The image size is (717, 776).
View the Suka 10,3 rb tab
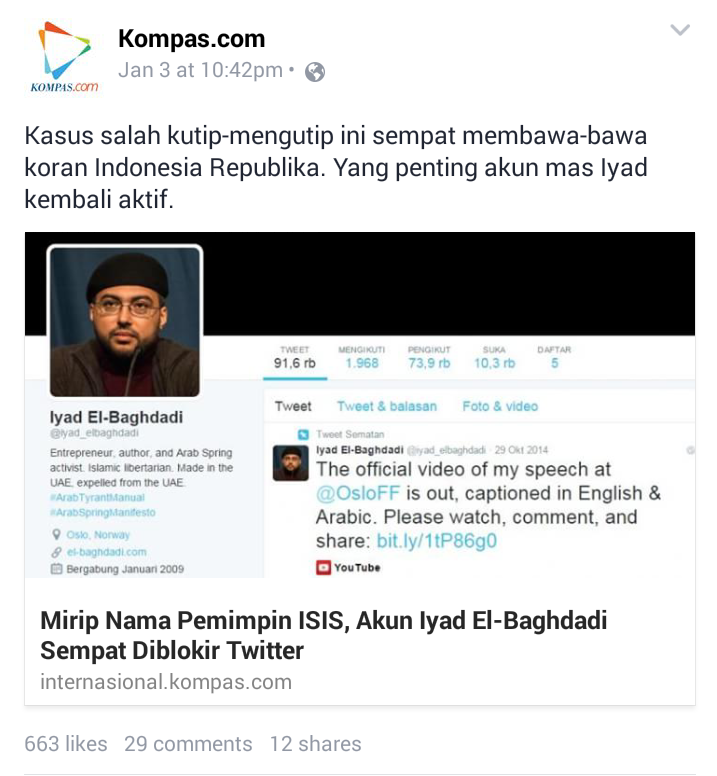pyautogui.click(x=494, y=357)
